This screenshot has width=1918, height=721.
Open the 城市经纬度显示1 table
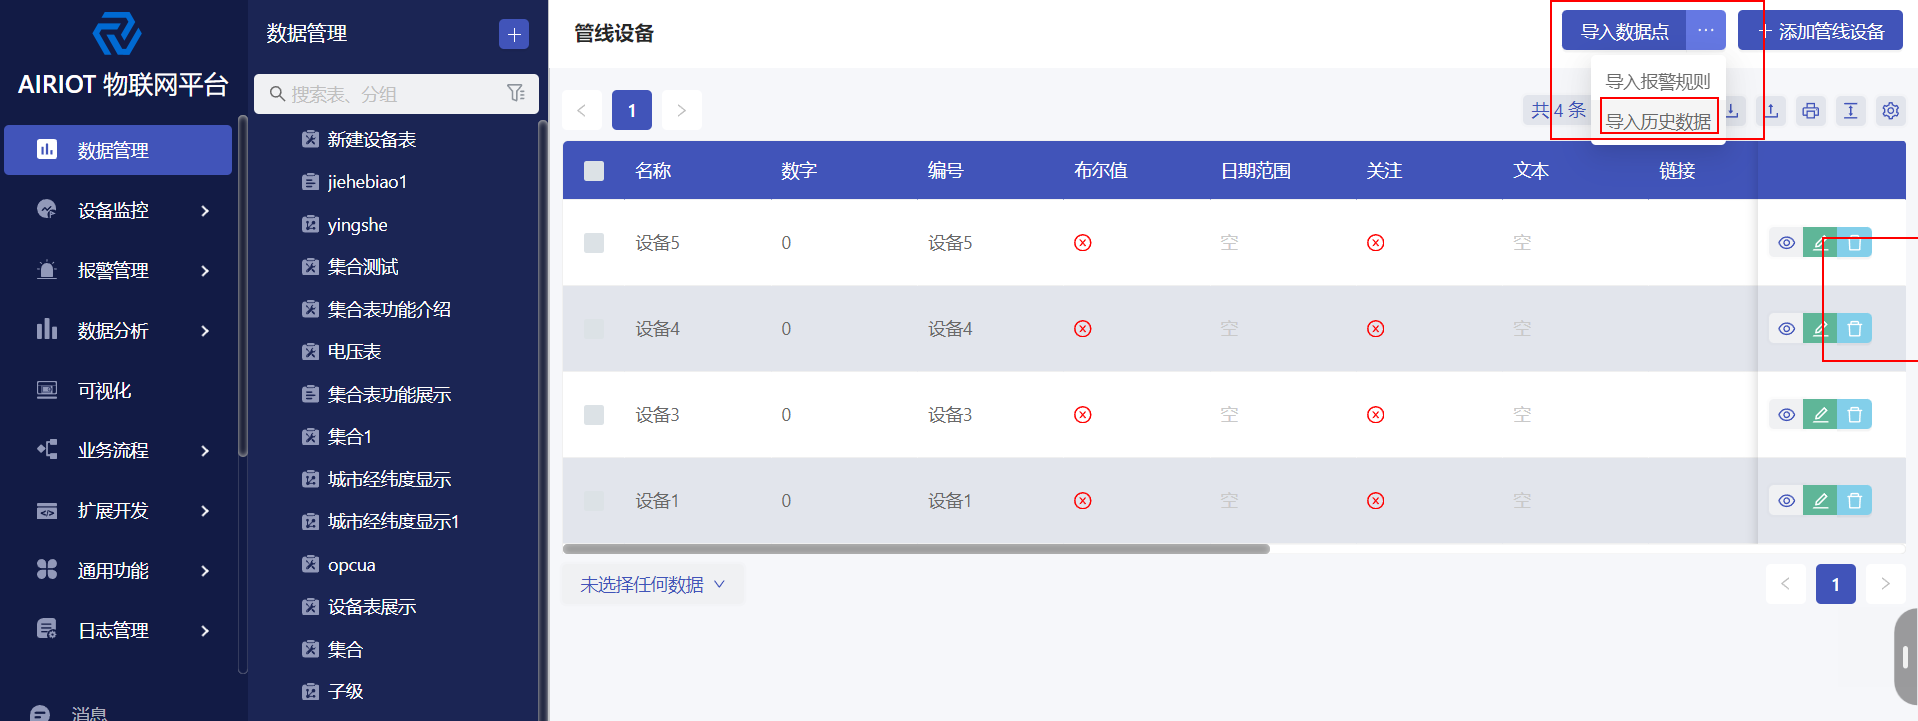coord(393,522)
